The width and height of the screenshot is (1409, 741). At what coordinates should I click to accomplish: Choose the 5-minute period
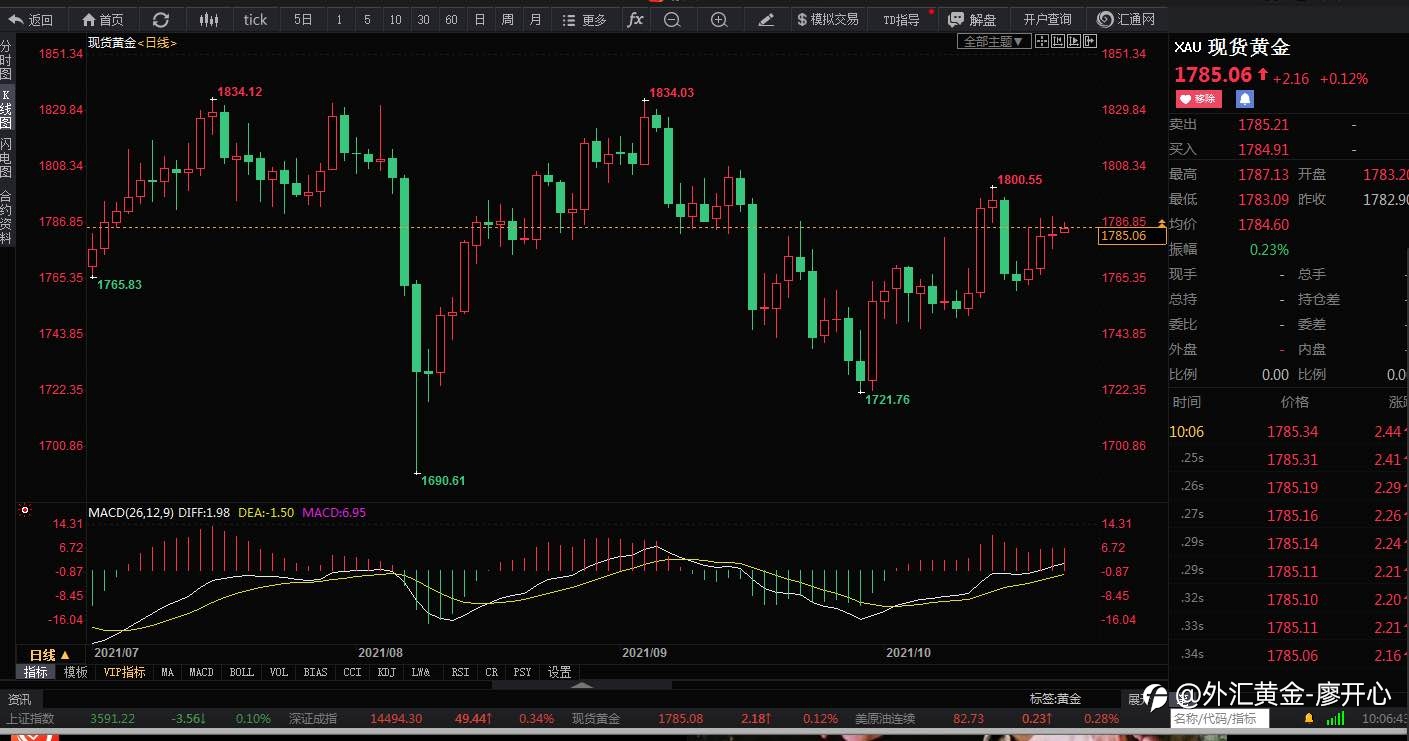coord(367,19)
